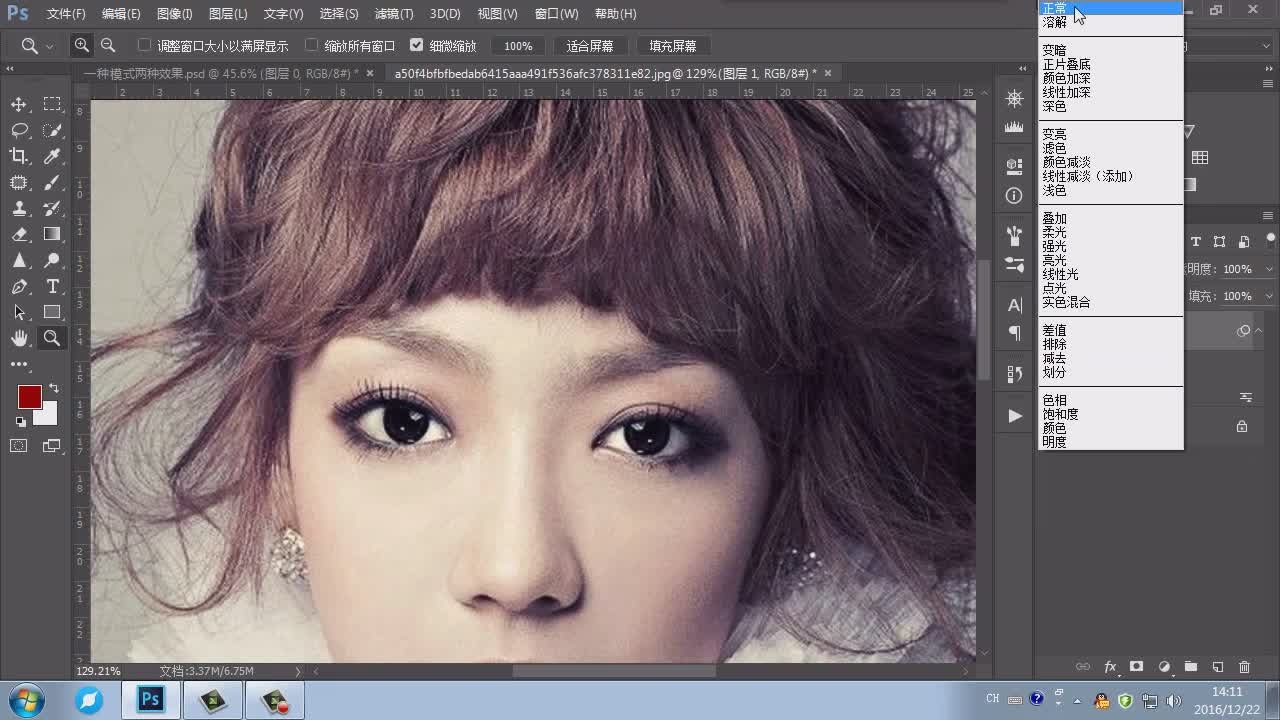Open the Paragraph panel icon
The width and height of the screenshot is (1280, 720).
pyautogui.click(x=1014, y=333)
